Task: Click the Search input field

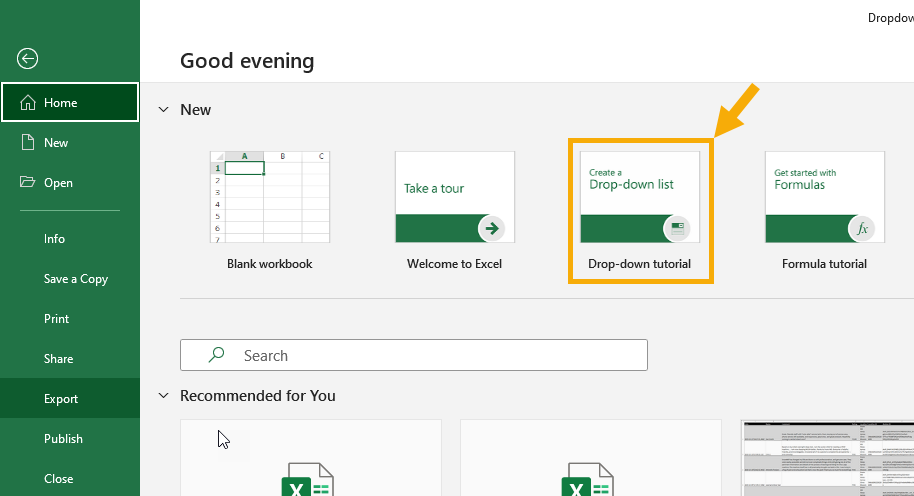Action: point(414,355)
